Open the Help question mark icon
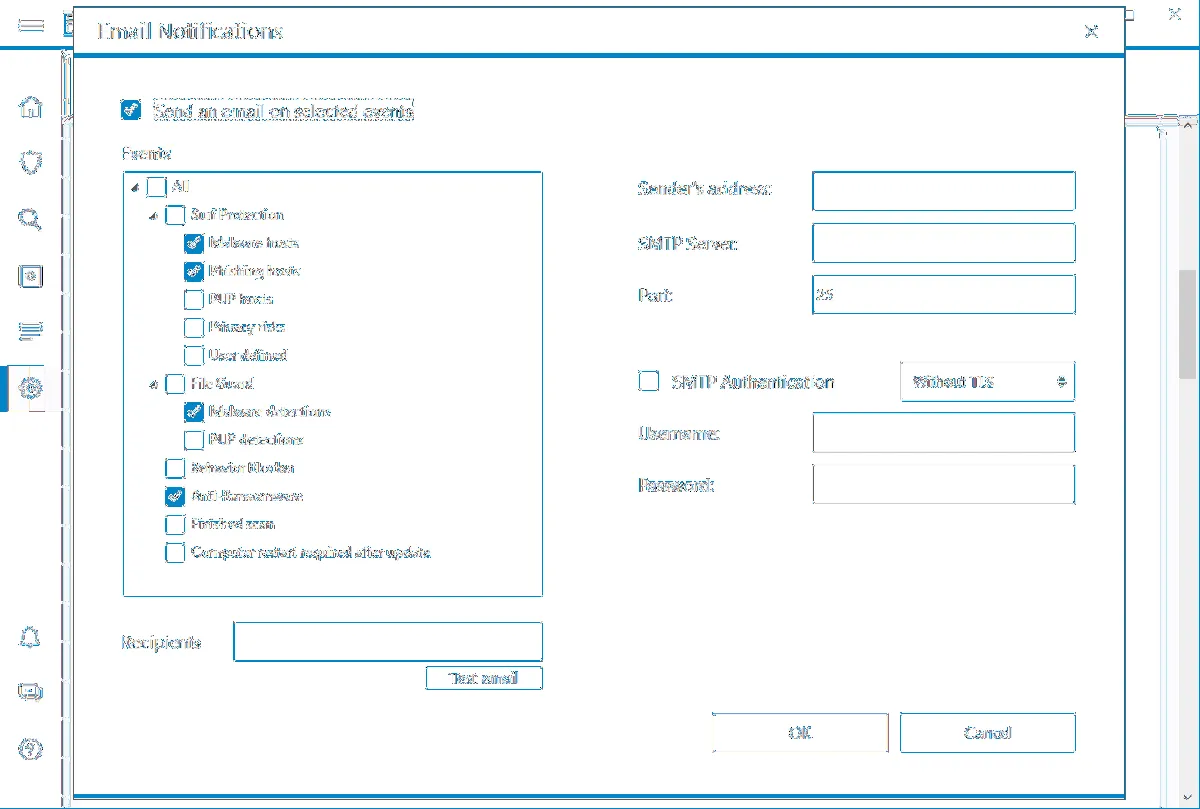This screenshot has height=809, width=1200. click(31, 748)
